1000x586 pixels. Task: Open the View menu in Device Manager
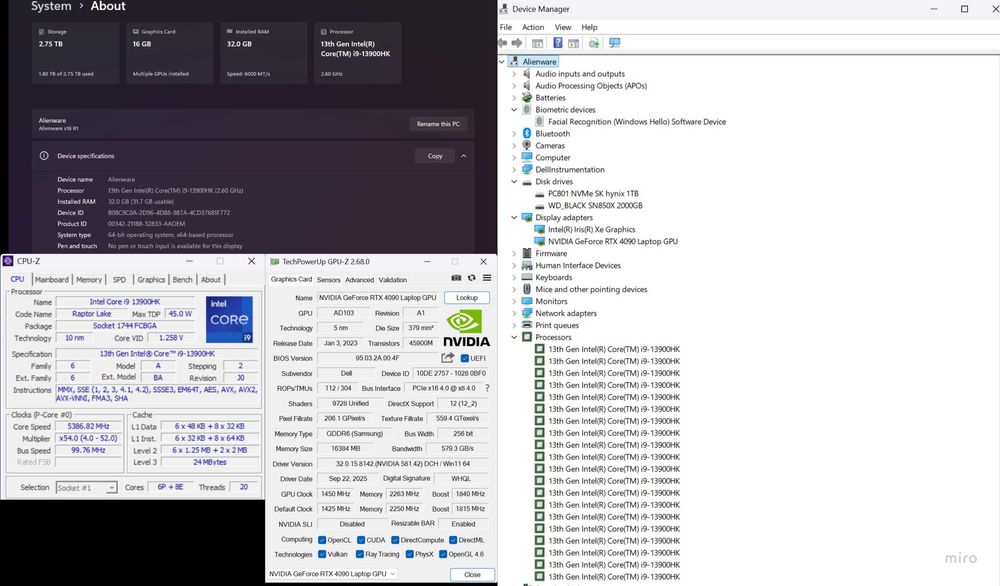pyautogui.click(x=562, y=27)
